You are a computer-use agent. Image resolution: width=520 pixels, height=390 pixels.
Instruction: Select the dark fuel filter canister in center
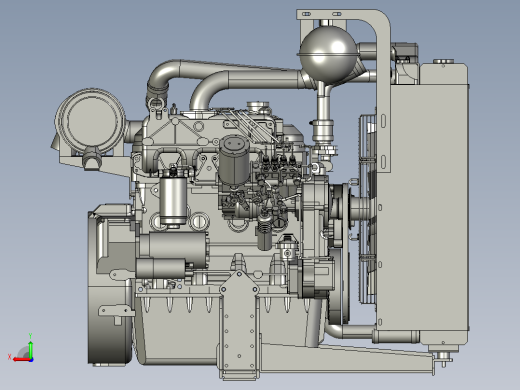tap(234, 160)
